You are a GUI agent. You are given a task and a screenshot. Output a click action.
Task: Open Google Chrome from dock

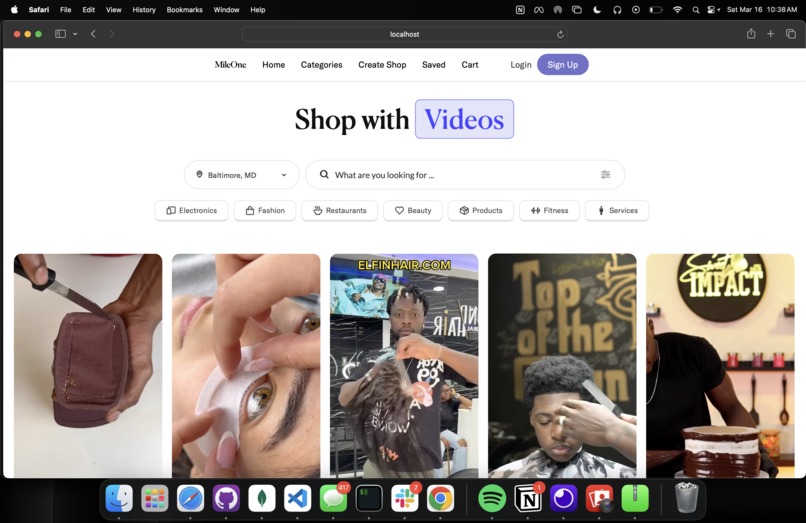tap(441, 498)
